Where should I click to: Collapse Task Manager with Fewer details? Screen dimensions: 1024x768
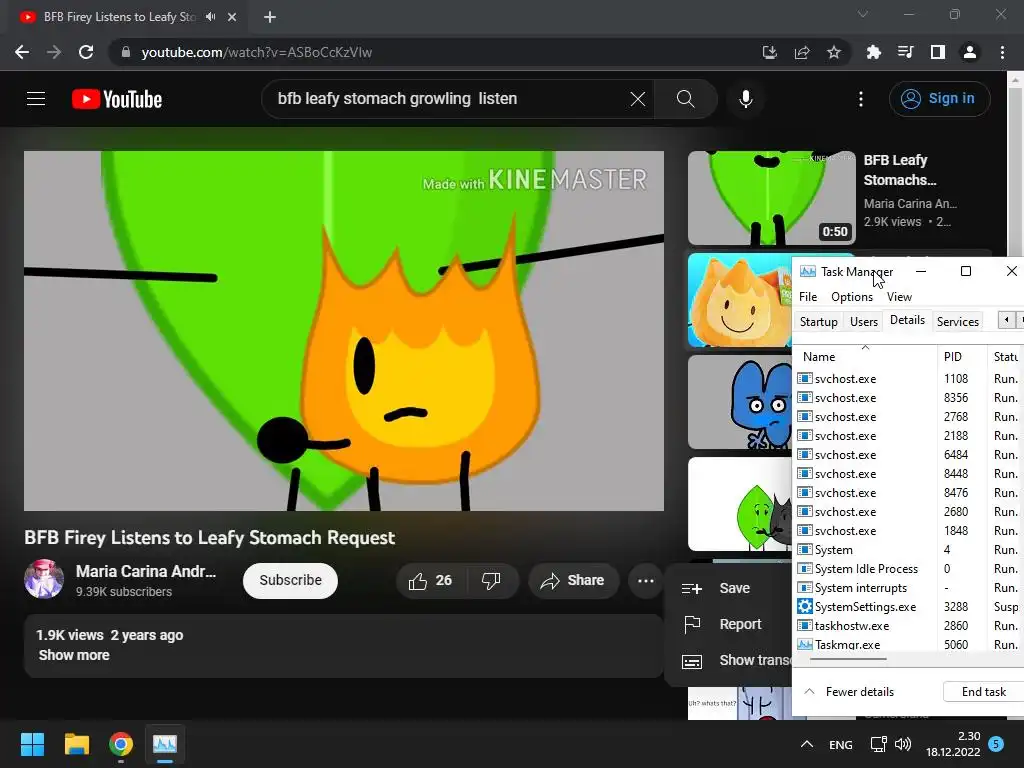[849, 692]
